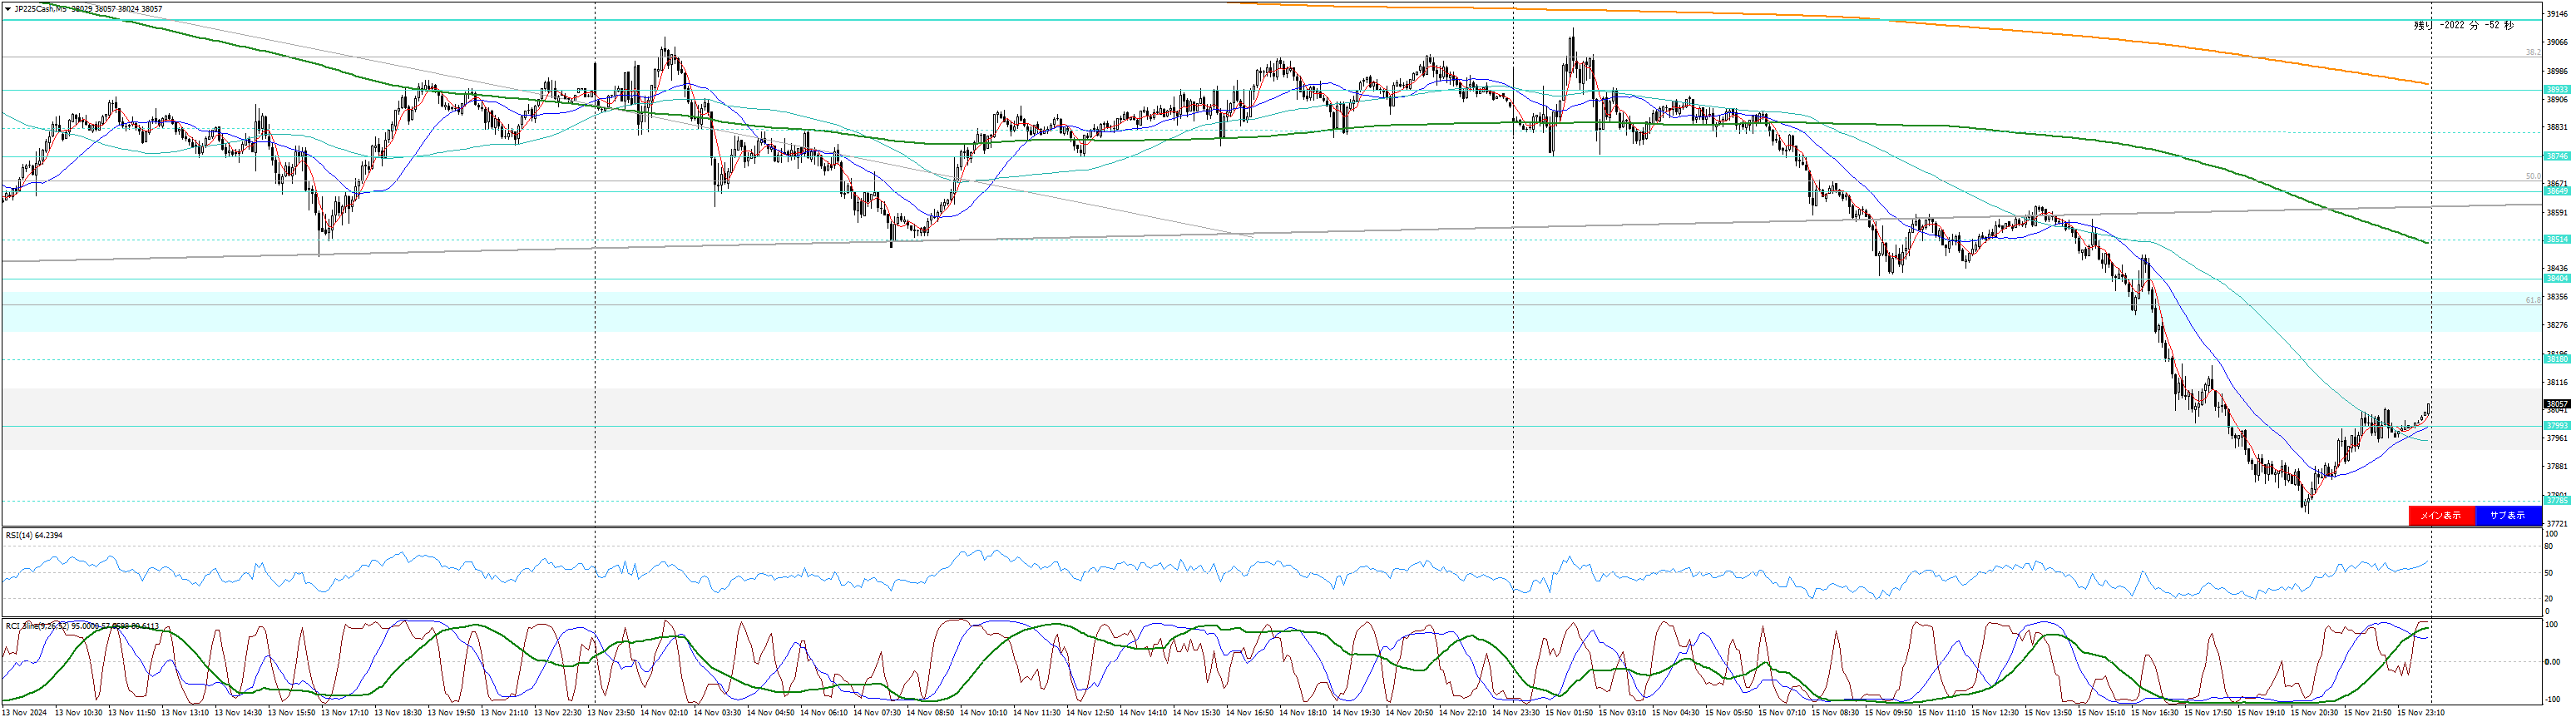The image size is (2576, 722).
Task: Click the 14 Nov 10:10 time axis label
Action: click(x=982, y=713)
